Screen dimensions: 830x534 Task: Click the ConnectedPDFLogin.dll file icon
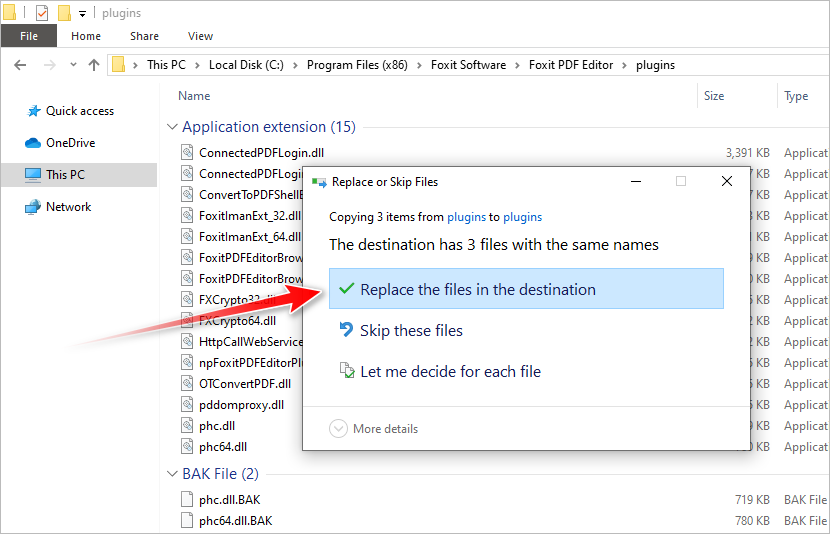pos(186,153)
